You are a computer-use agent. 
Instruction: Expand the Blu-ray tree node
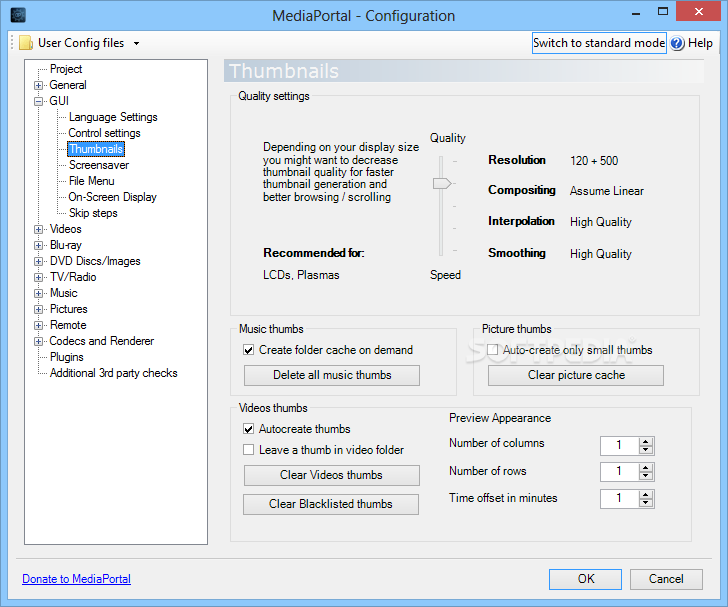39,245
